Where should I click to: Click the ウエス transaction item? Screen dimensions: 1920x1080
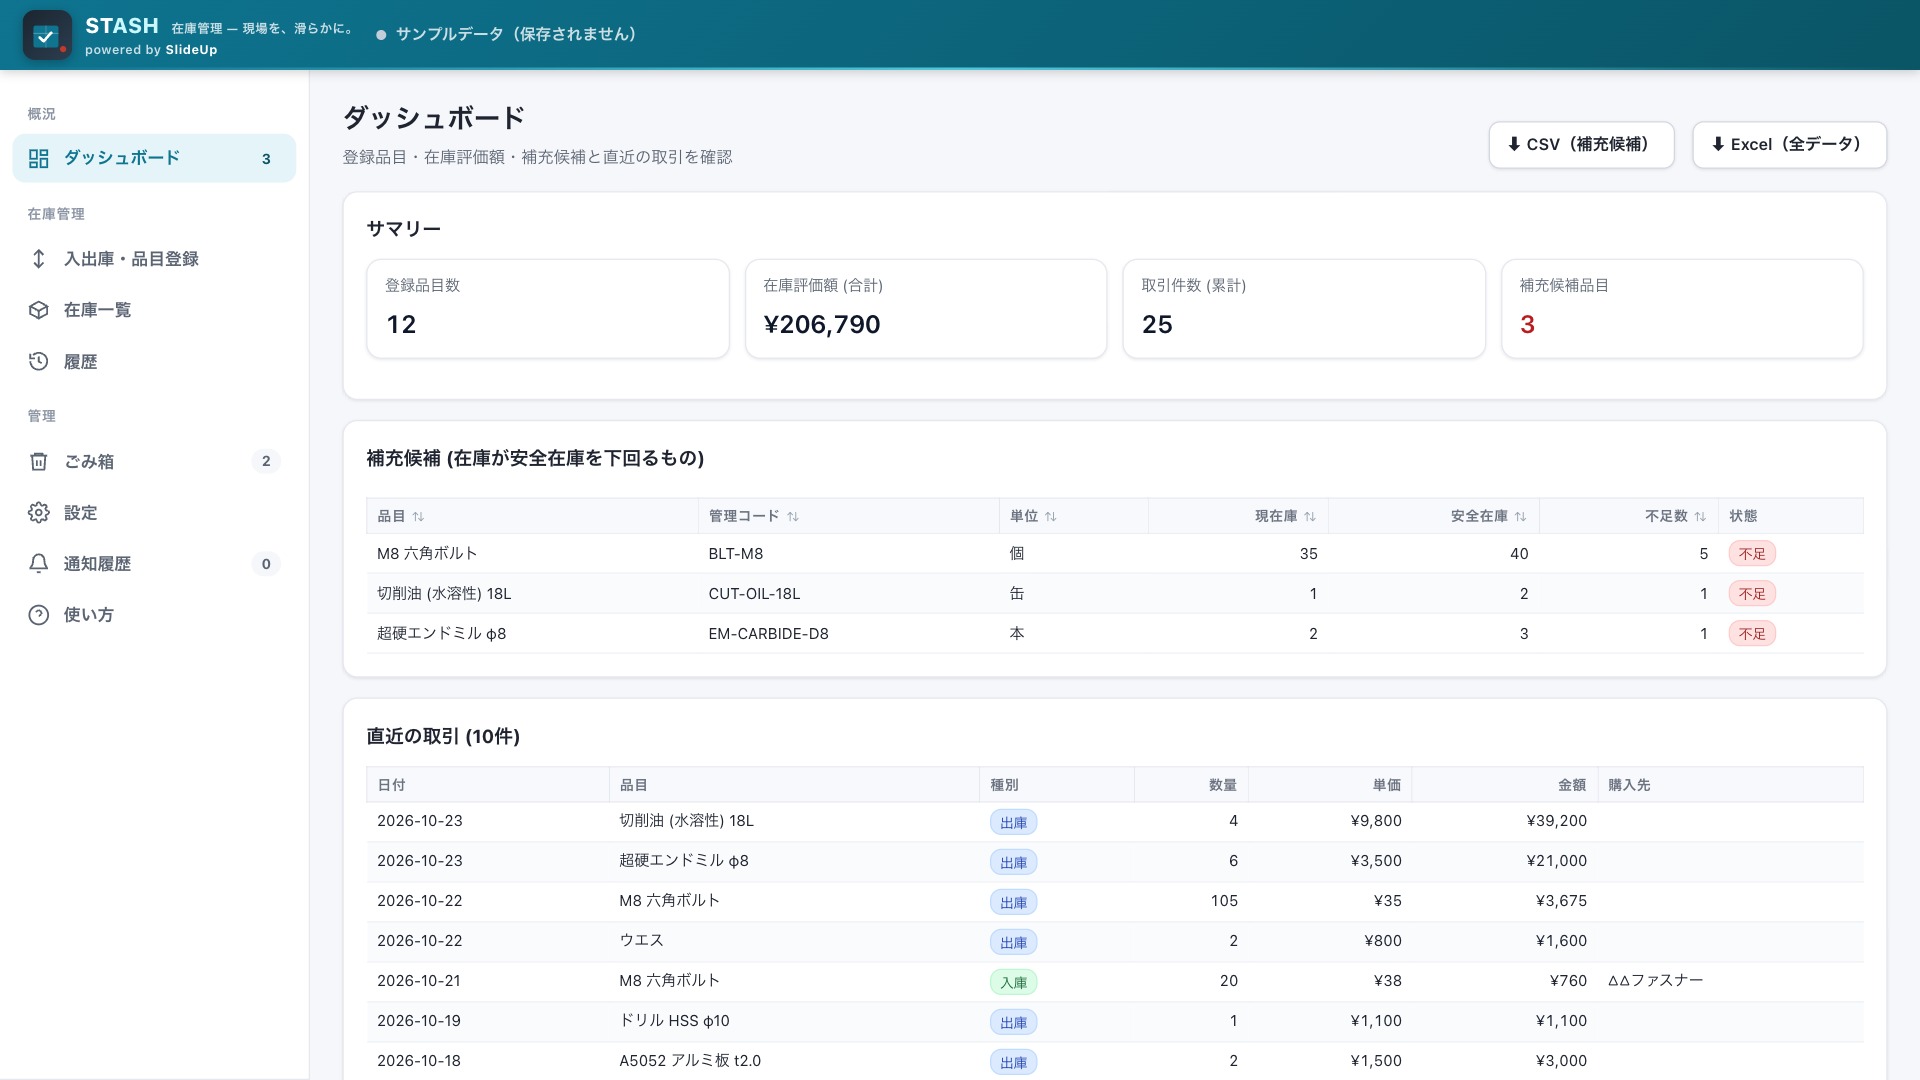pos(641,941)
